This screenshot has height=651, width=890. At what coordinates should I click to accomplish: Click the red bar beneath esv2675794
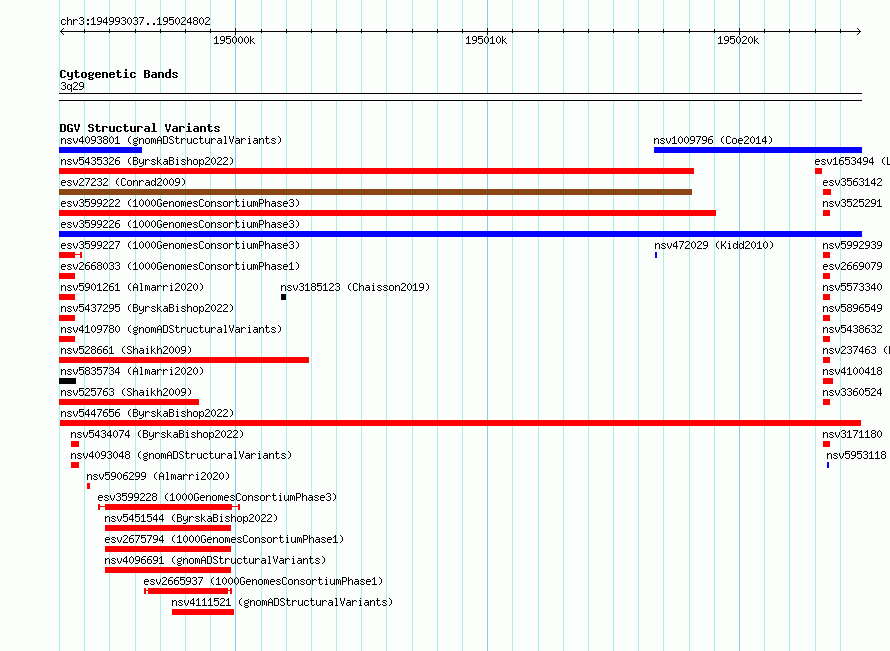(168, 549)
